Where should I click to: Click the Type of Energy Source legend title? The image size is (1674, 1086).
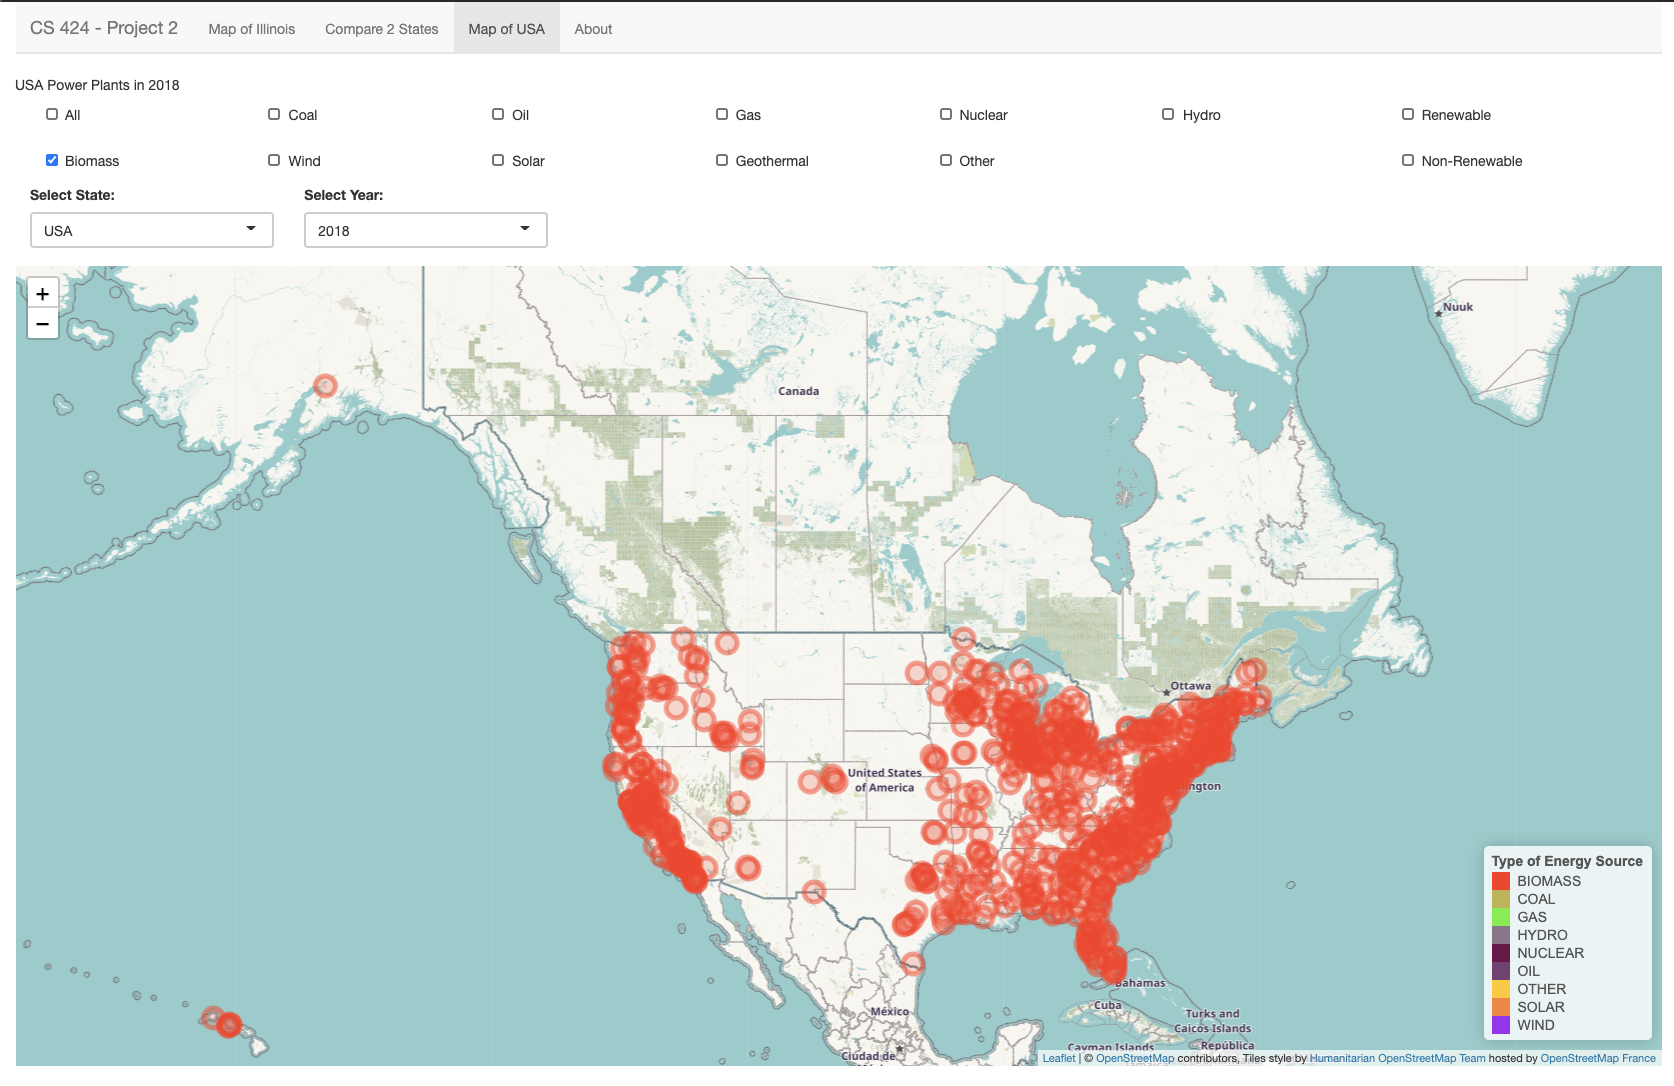(1567, 861)
